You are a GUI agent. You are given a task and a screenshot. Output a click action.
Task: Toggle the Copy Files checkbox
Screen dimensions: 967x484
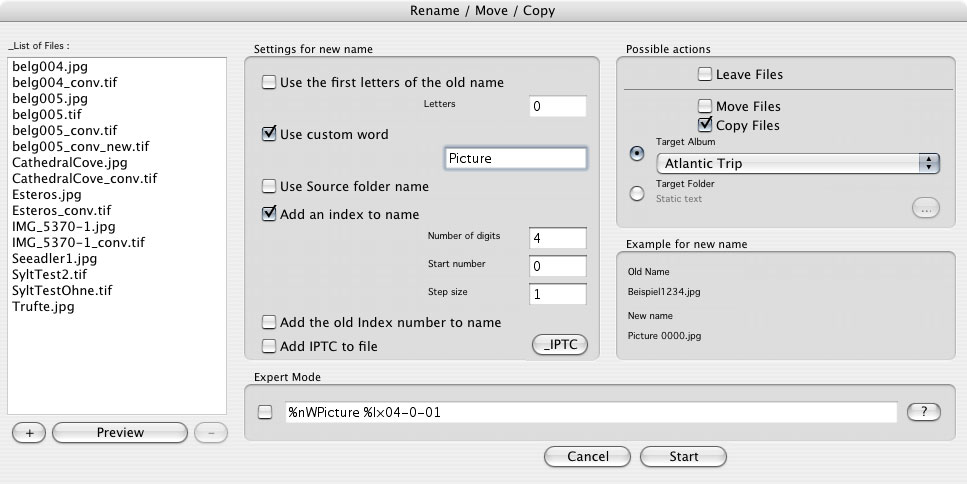pos(705,125)
